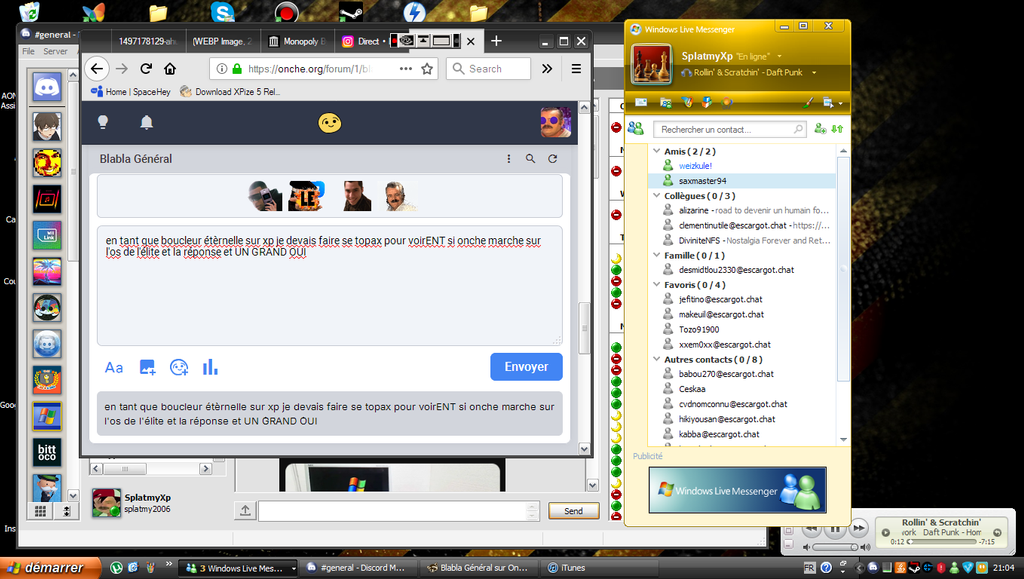This screenshot has height=579, width=1024.
Task: Switch to the 1497178129 tab
Action: pos(148,41)
